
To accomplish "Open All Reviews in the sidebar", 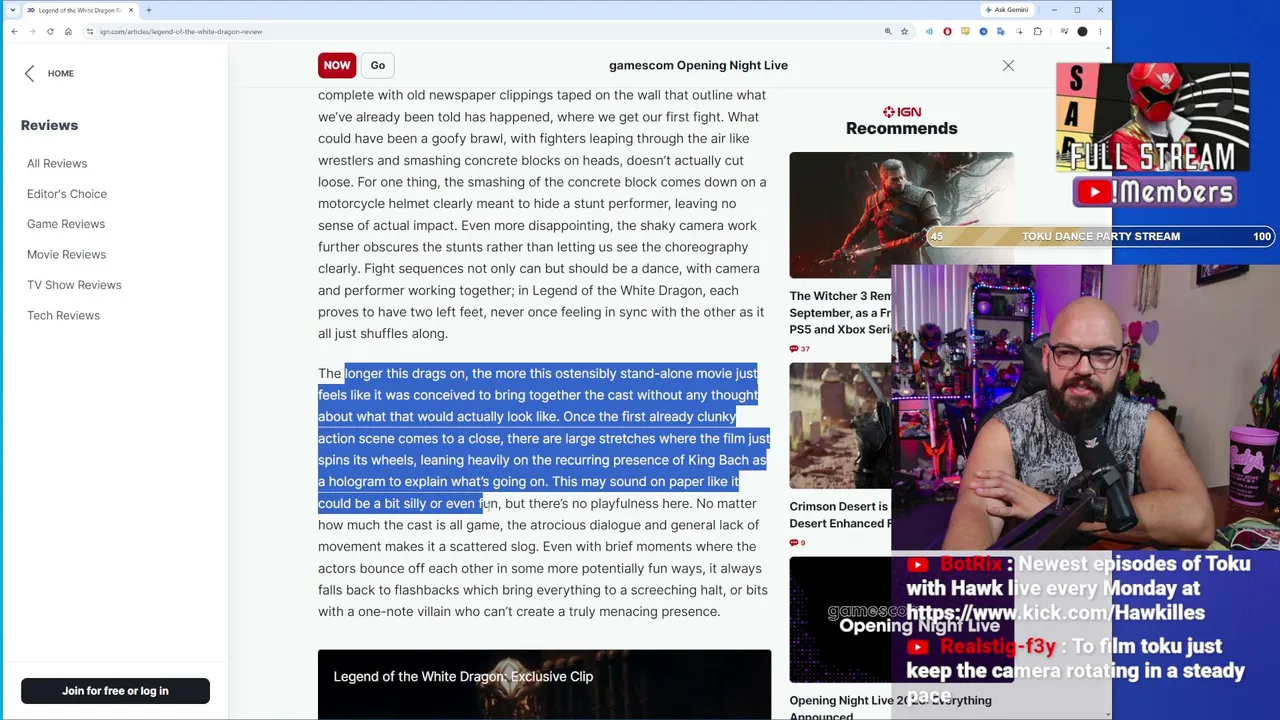I will [x=57, y=164].
